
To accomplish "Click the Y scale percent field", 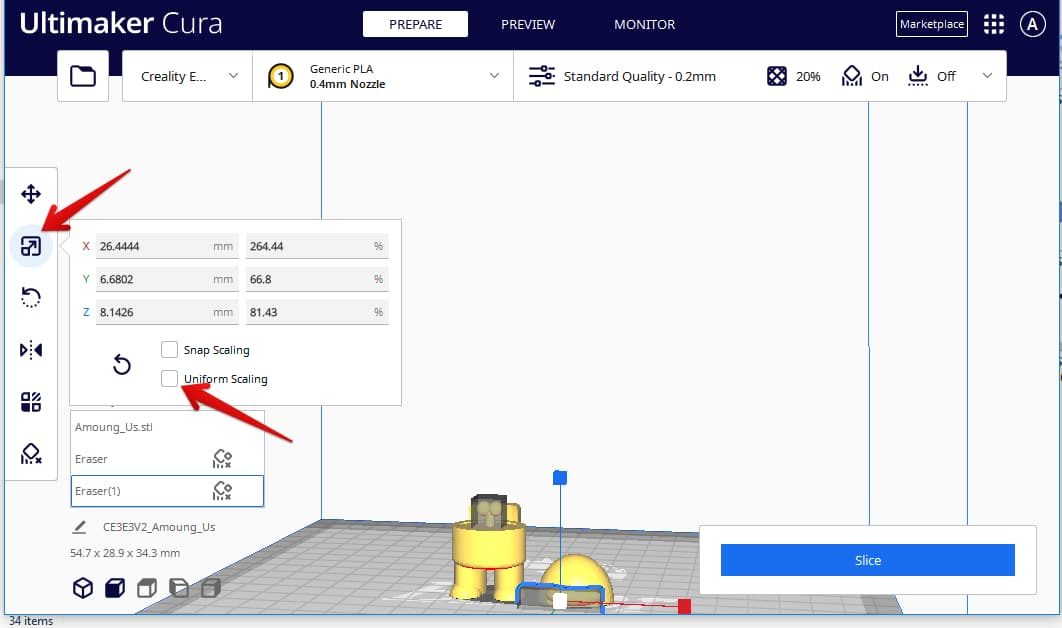I will (x=317, y=279).
